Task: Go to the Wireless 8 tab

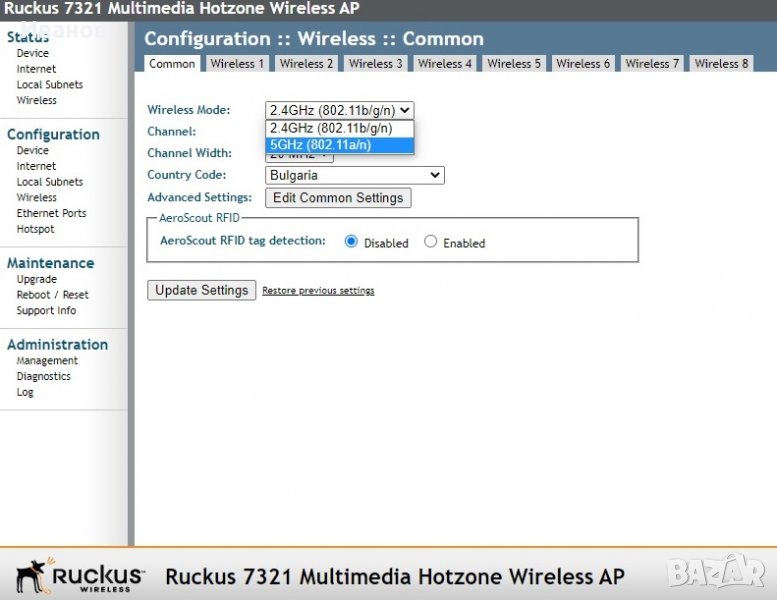Action: [x=722, y=63]
